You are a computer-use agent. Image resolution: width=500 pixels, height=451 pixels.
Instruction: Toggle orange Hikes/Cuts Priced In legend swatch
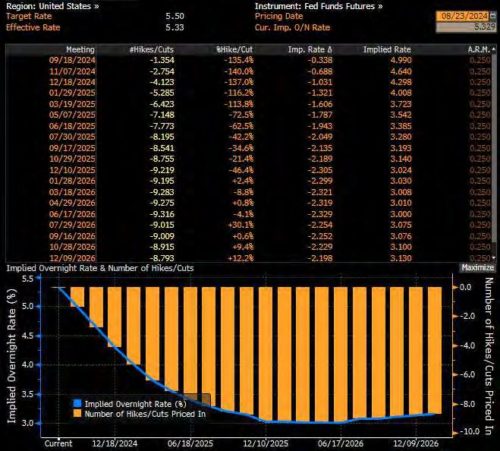(x=77, y=414)
